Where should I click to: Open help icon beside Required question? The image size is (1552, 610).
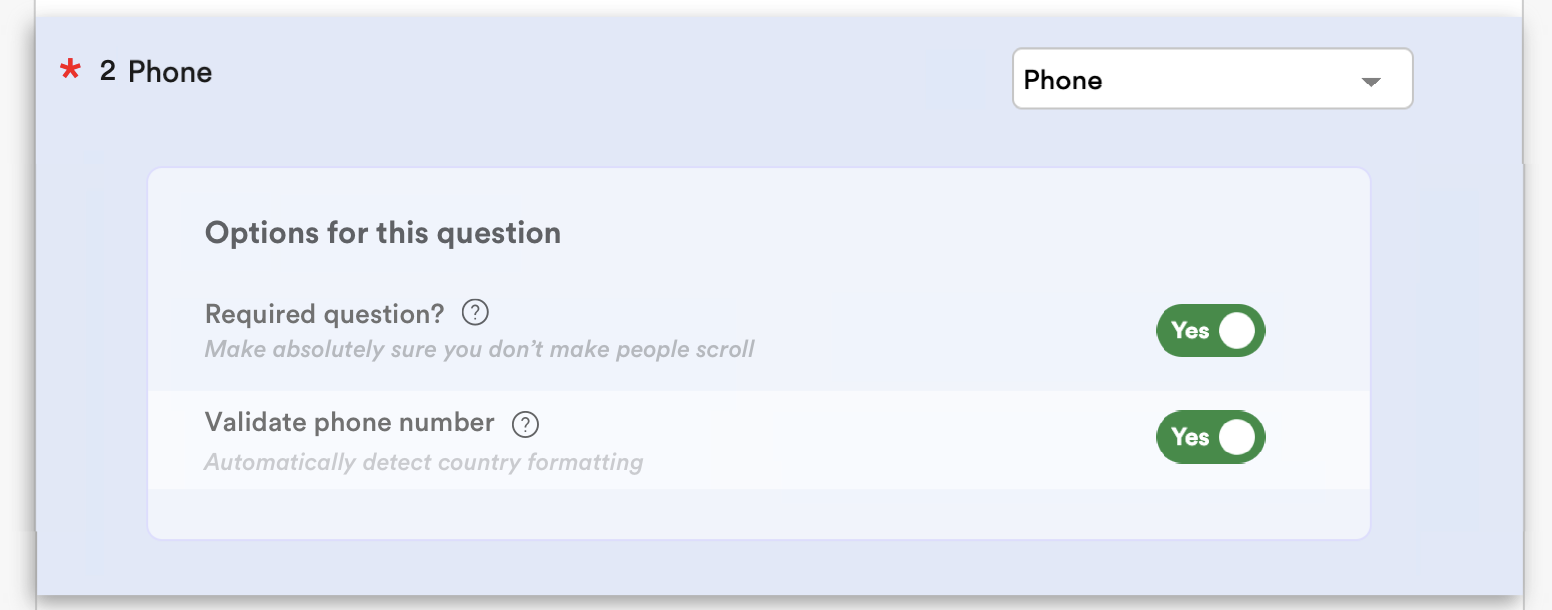pyautogui.click(x=475, y=314)
